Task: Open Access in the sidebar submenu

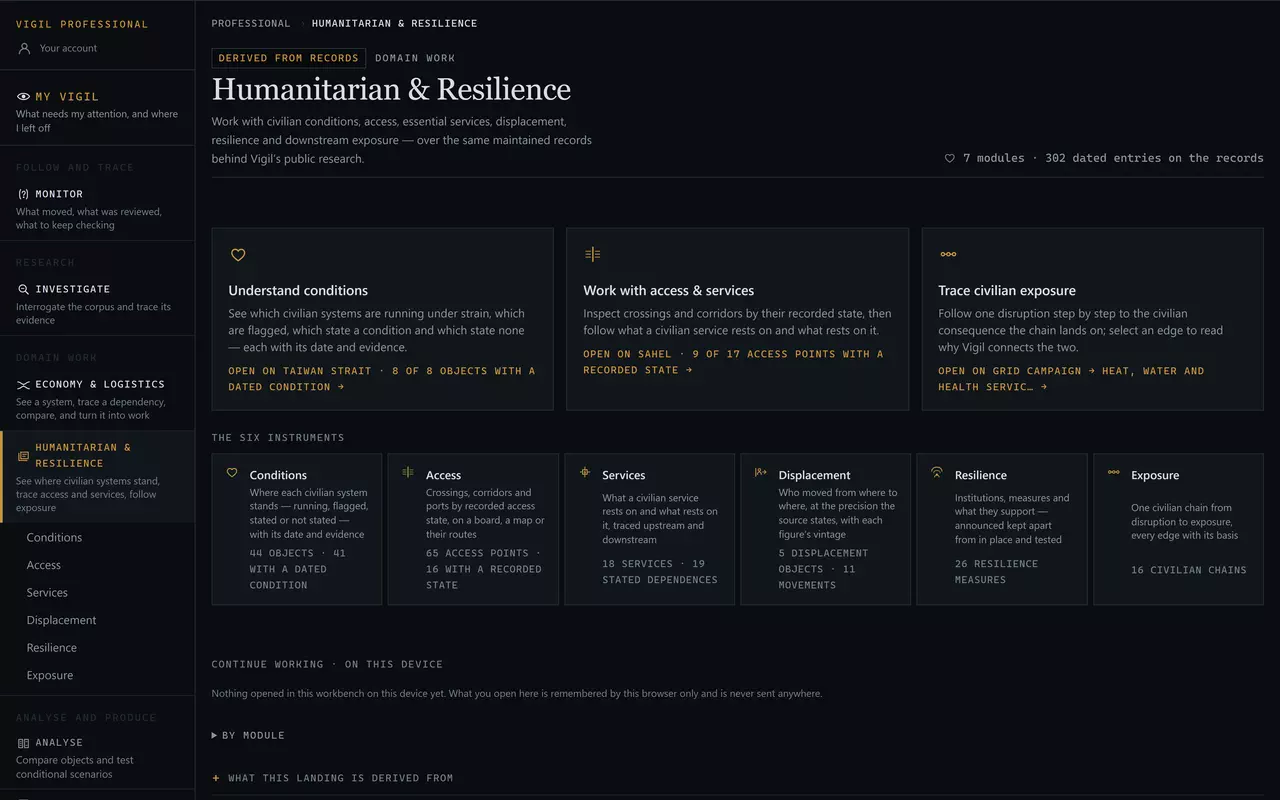Action: coord(44,565)
